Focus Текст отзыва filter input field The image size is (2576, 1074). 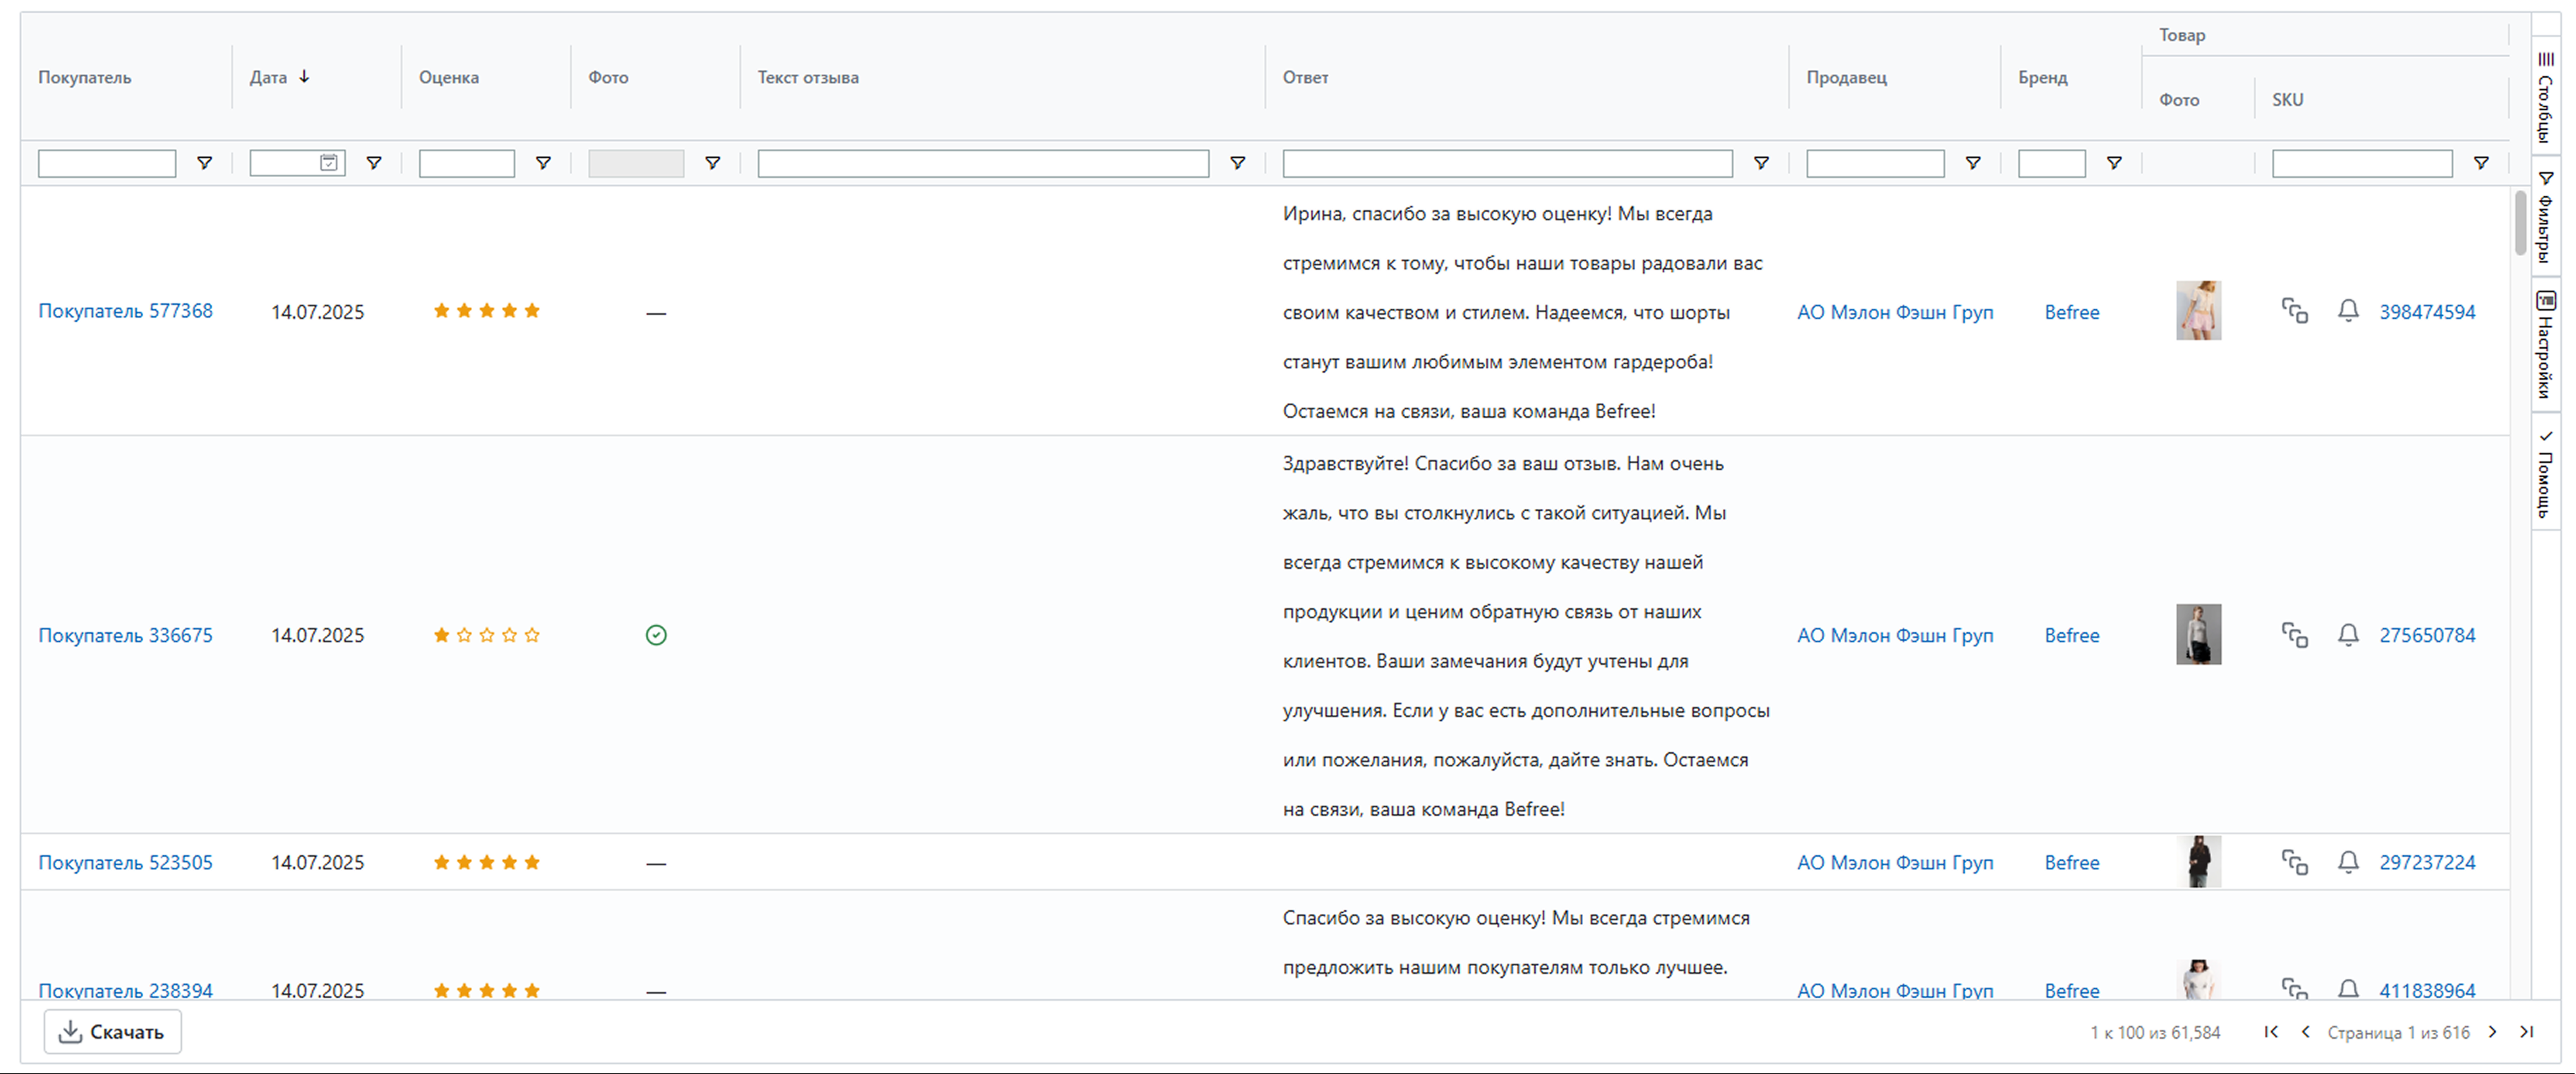click(983, 163)
